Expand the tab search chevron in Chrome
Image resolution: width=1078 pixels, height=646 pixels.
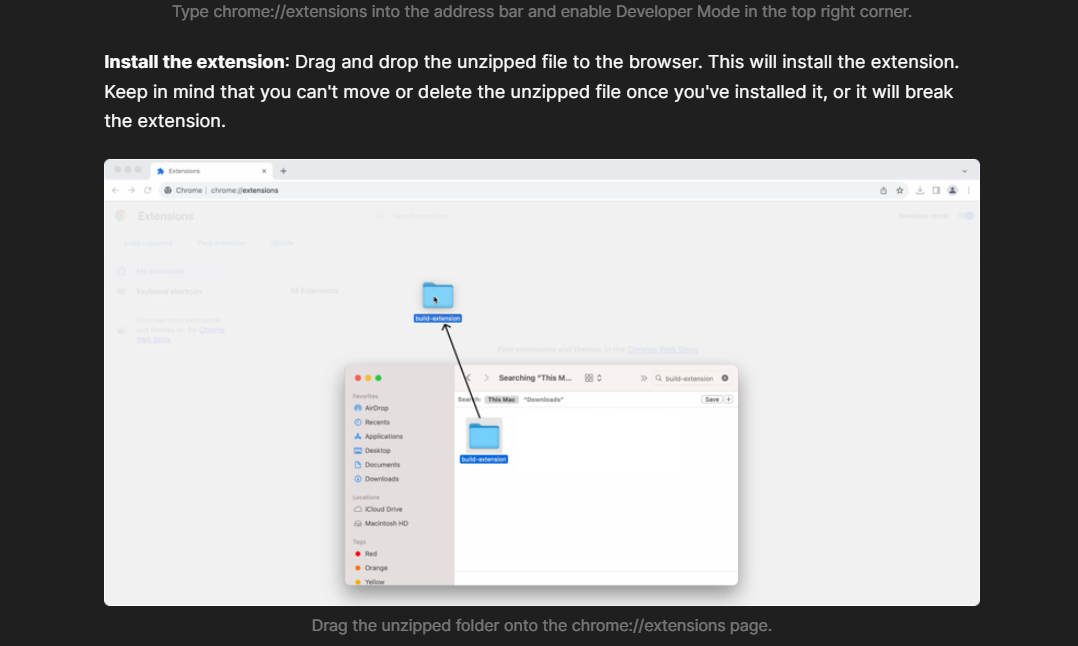pos(965,171)
